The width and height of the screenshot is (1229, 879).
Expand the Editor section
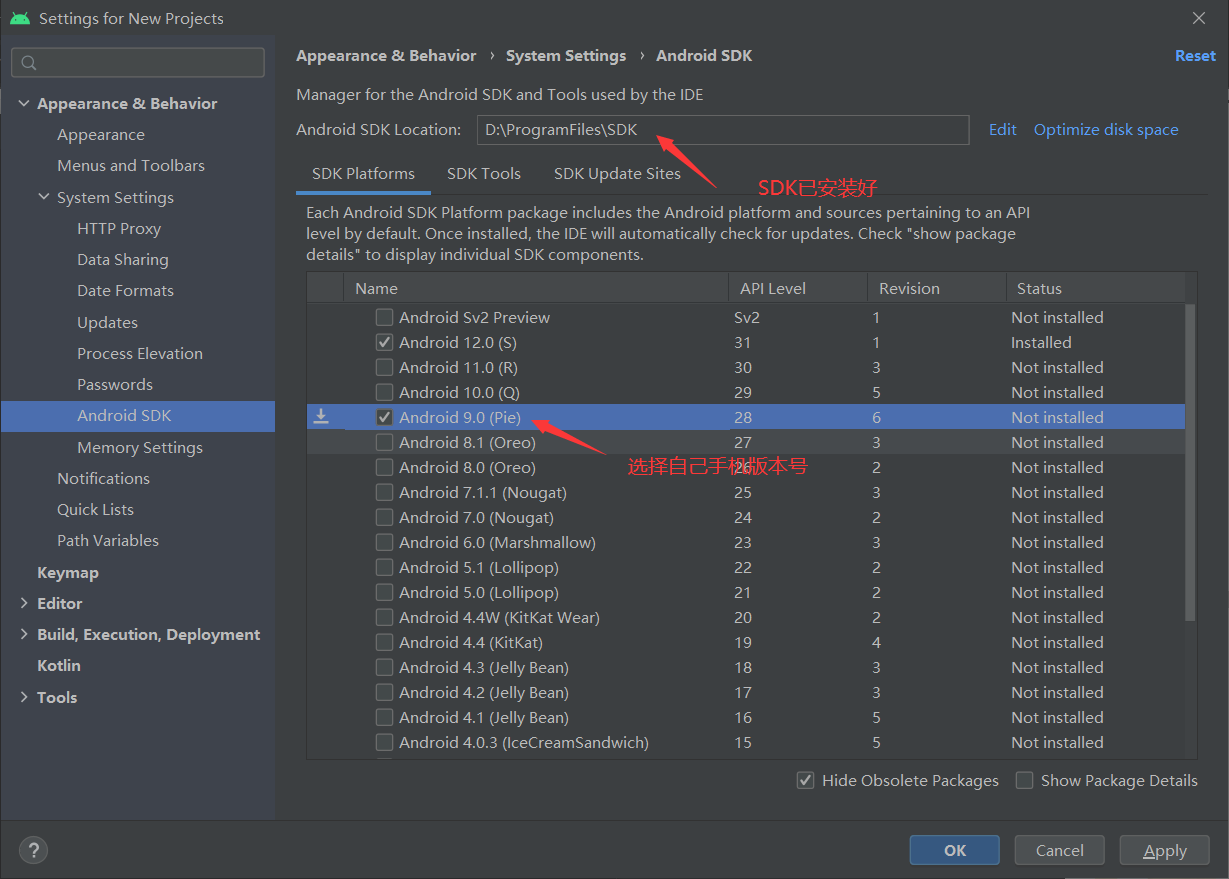click(23, 603)
